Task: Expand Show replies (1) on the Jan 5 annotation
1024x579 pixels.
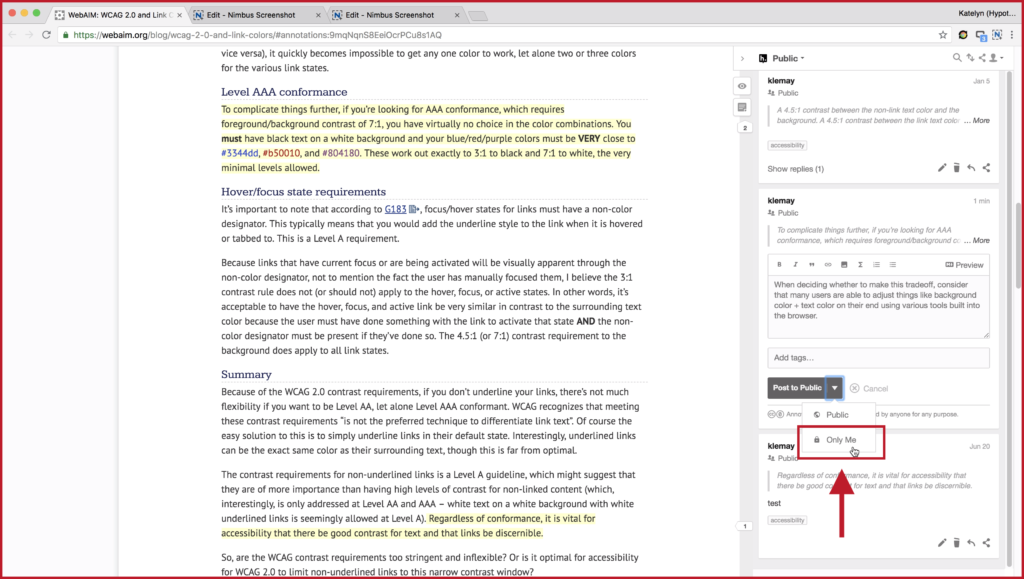Action: (x=795, y=169)
